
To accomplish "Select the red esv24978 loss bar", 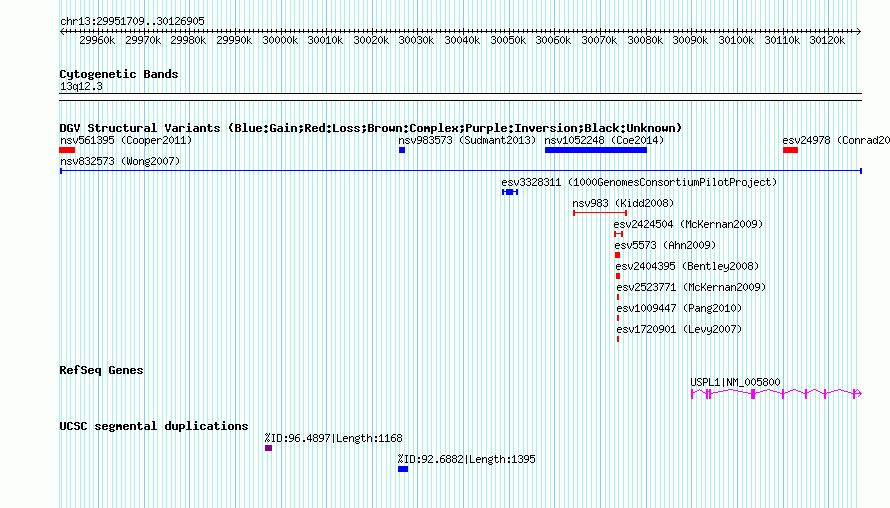I will [x=790, y=150].
